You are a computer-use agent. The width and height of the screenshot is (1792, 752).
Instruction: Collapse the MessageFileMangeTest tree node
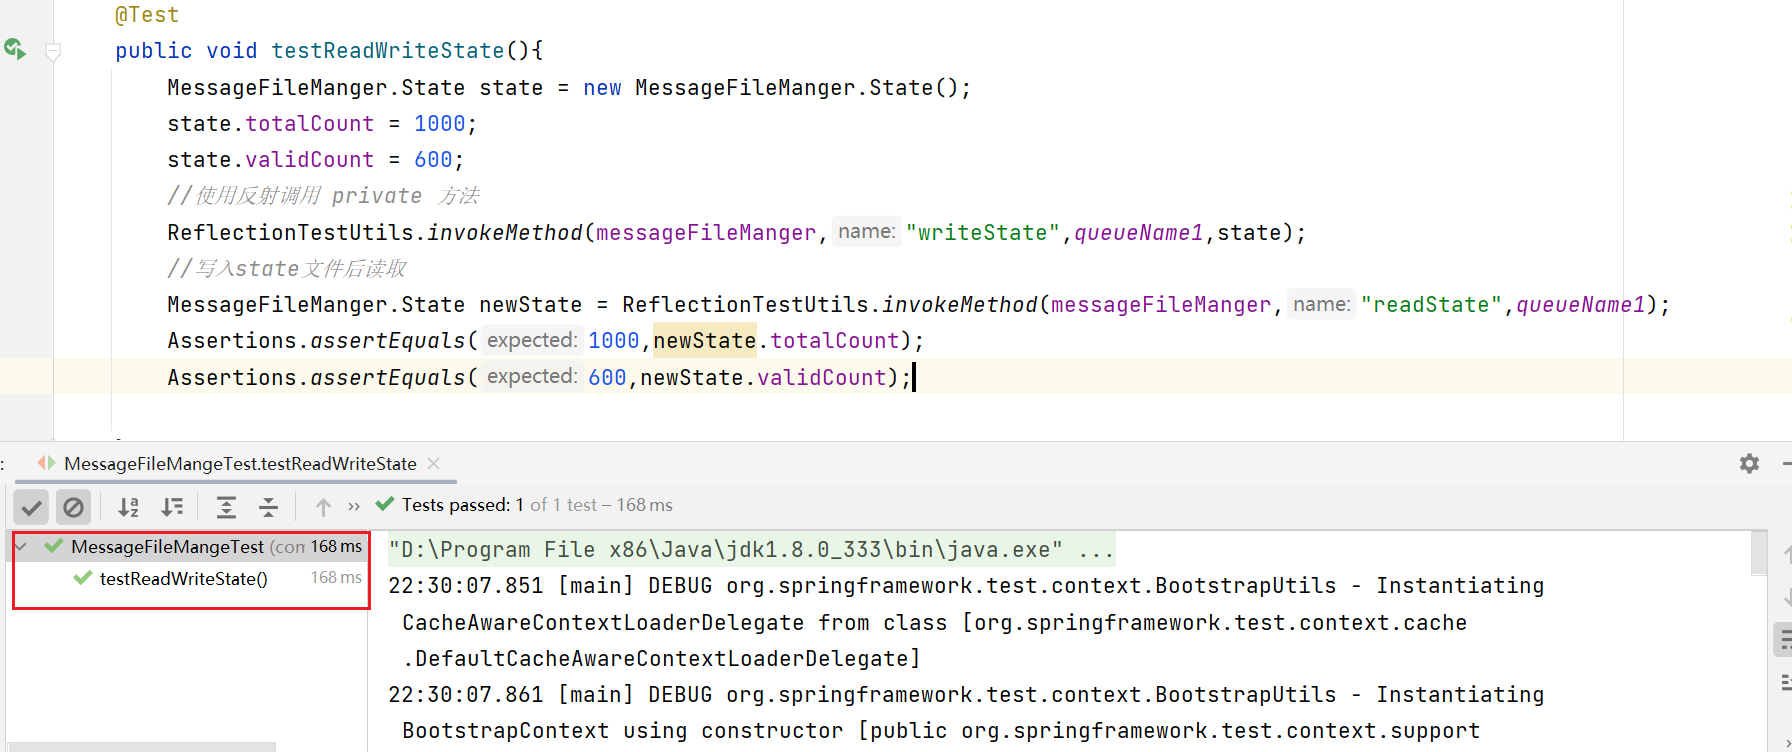click(x=21, y=547)
